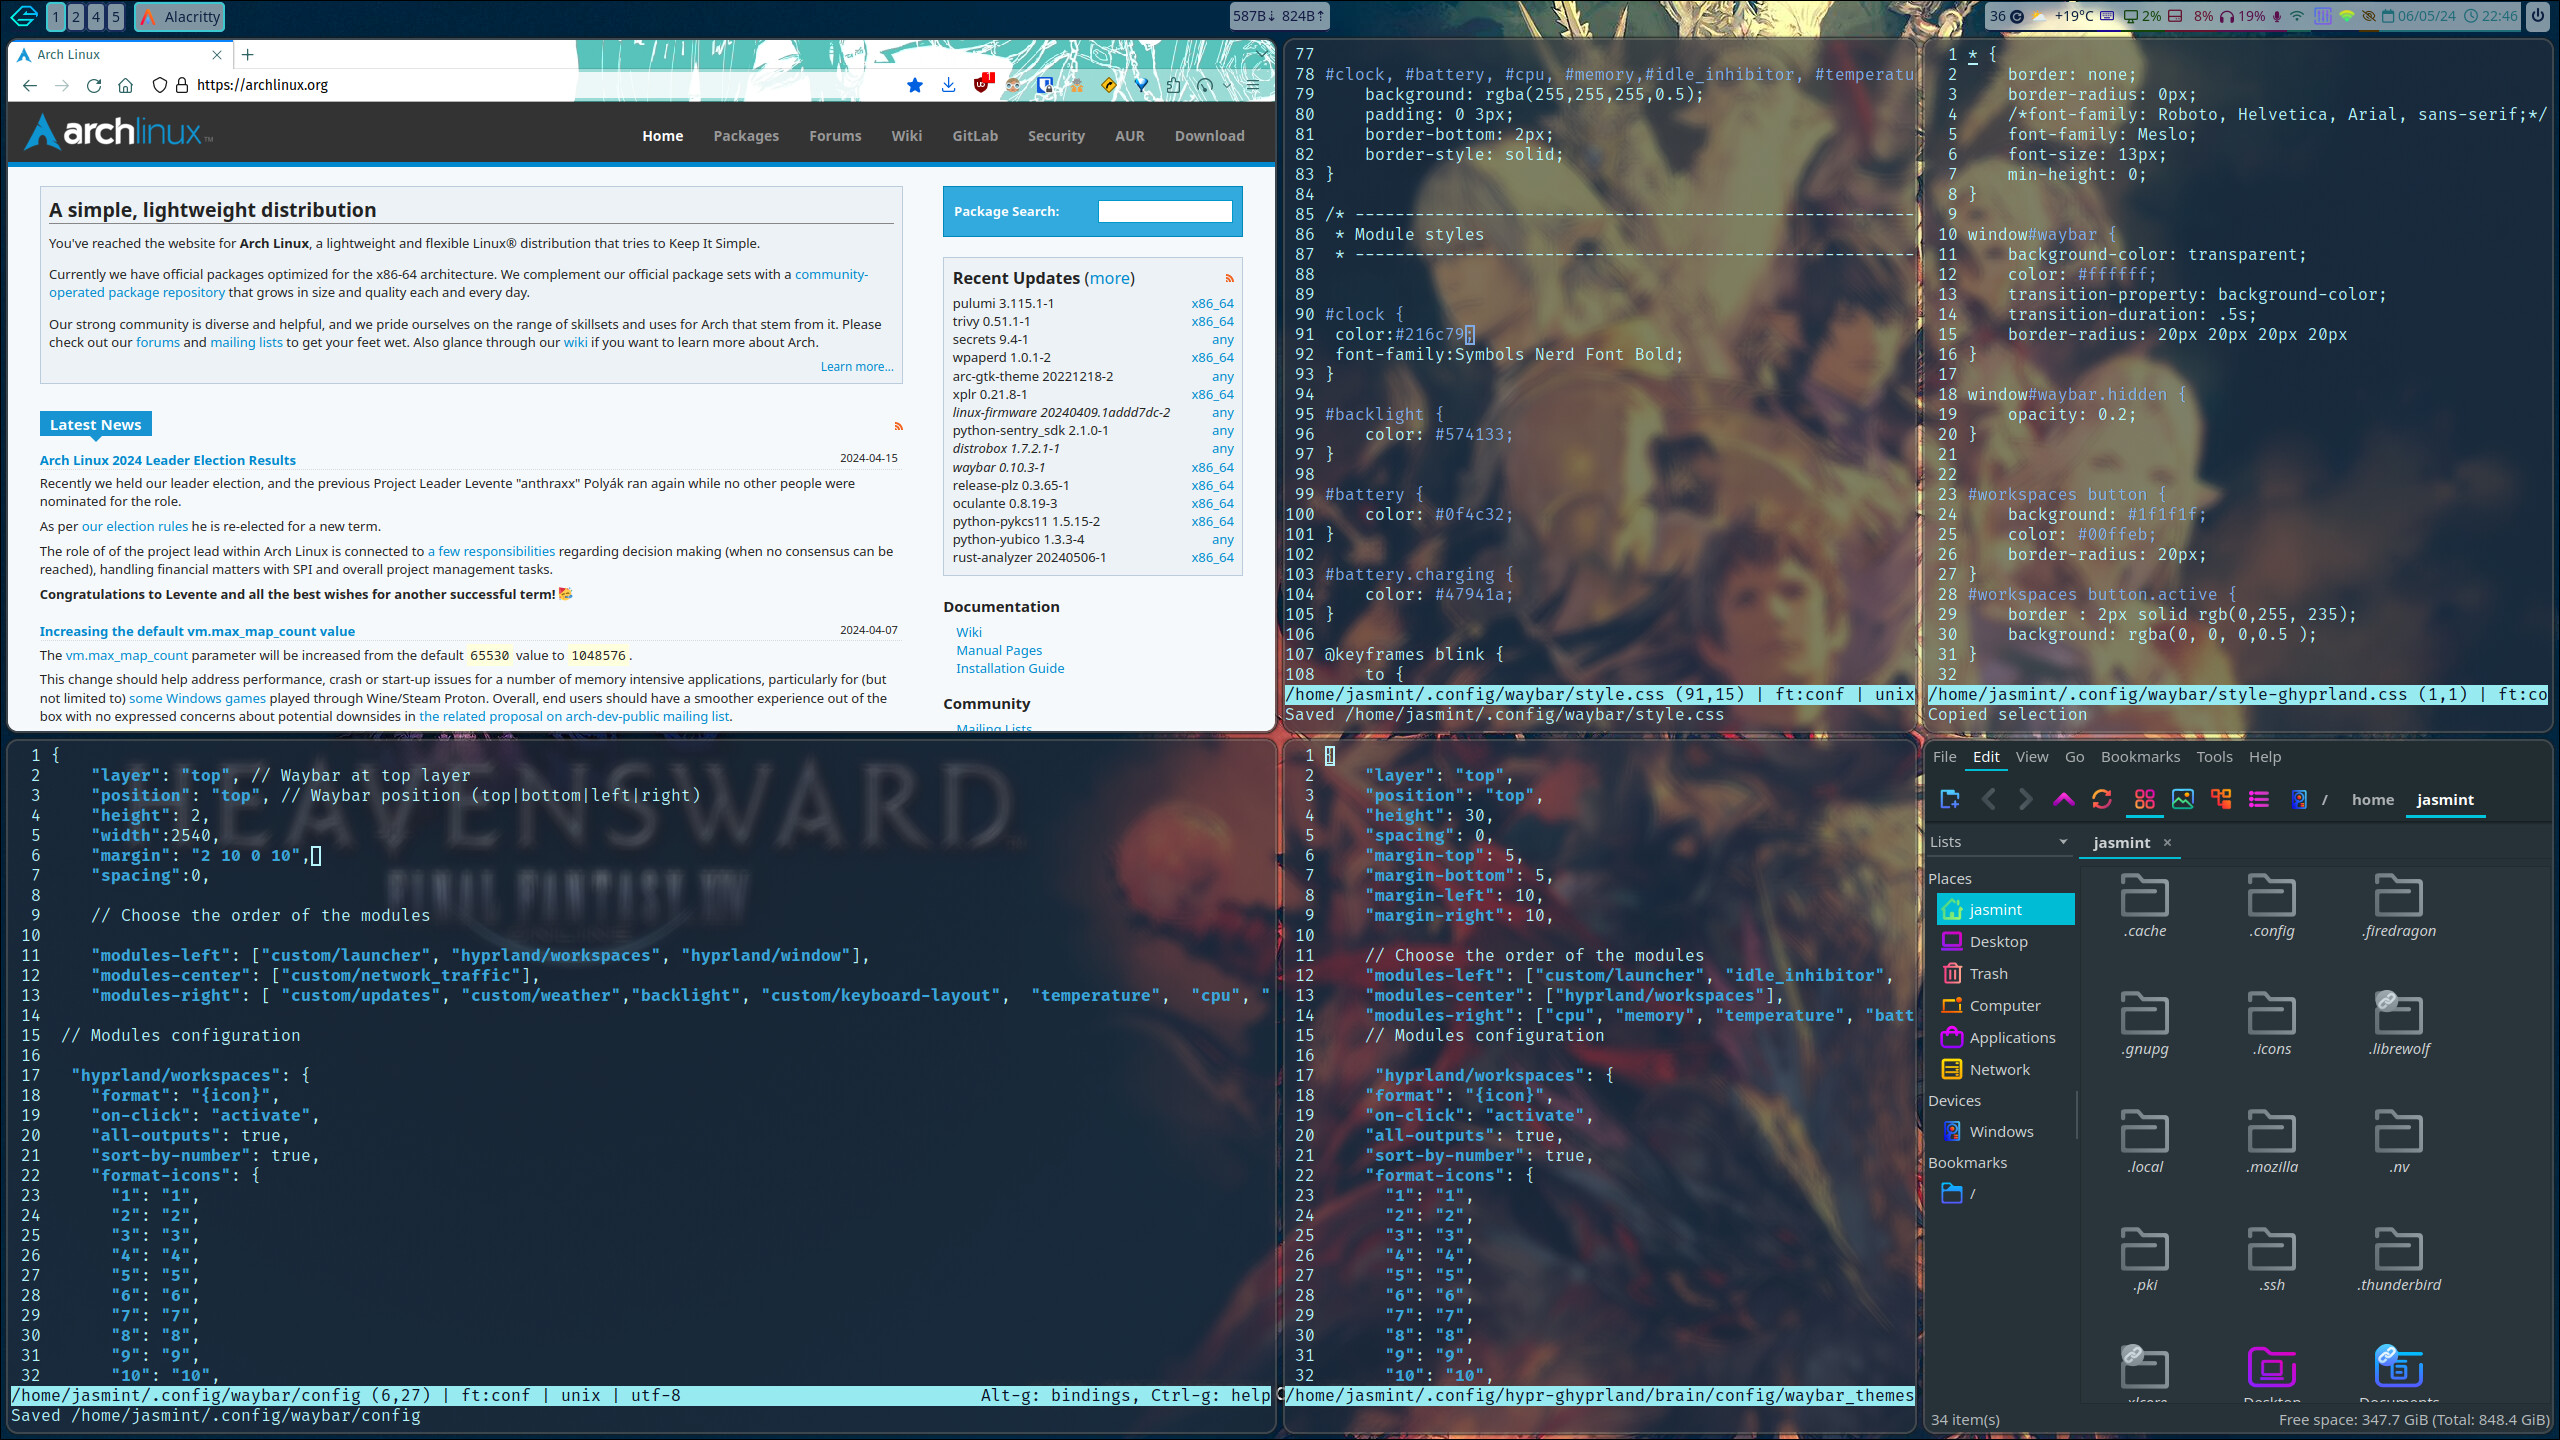The image size is (2560, 1440).
Task: Expand the overflow chevron in Firefox toolbar
Action: 1227,85
